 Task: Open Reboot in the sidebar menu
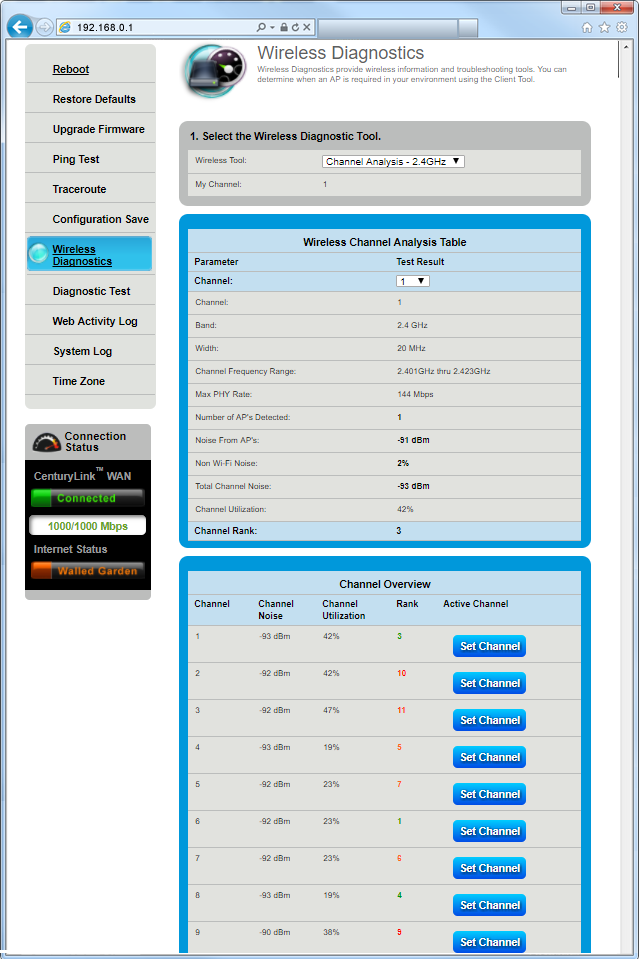point(71,69)
